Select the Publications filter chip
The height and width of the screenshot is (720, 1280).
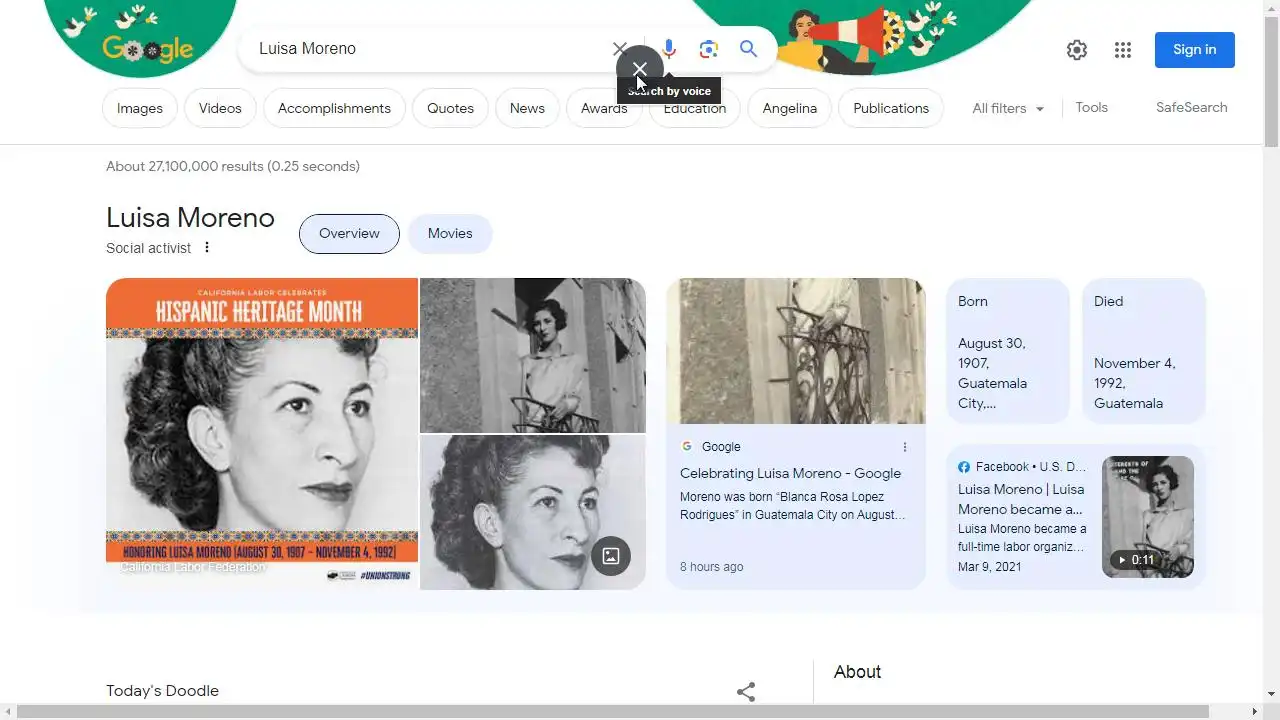click(x=891, y=108)
